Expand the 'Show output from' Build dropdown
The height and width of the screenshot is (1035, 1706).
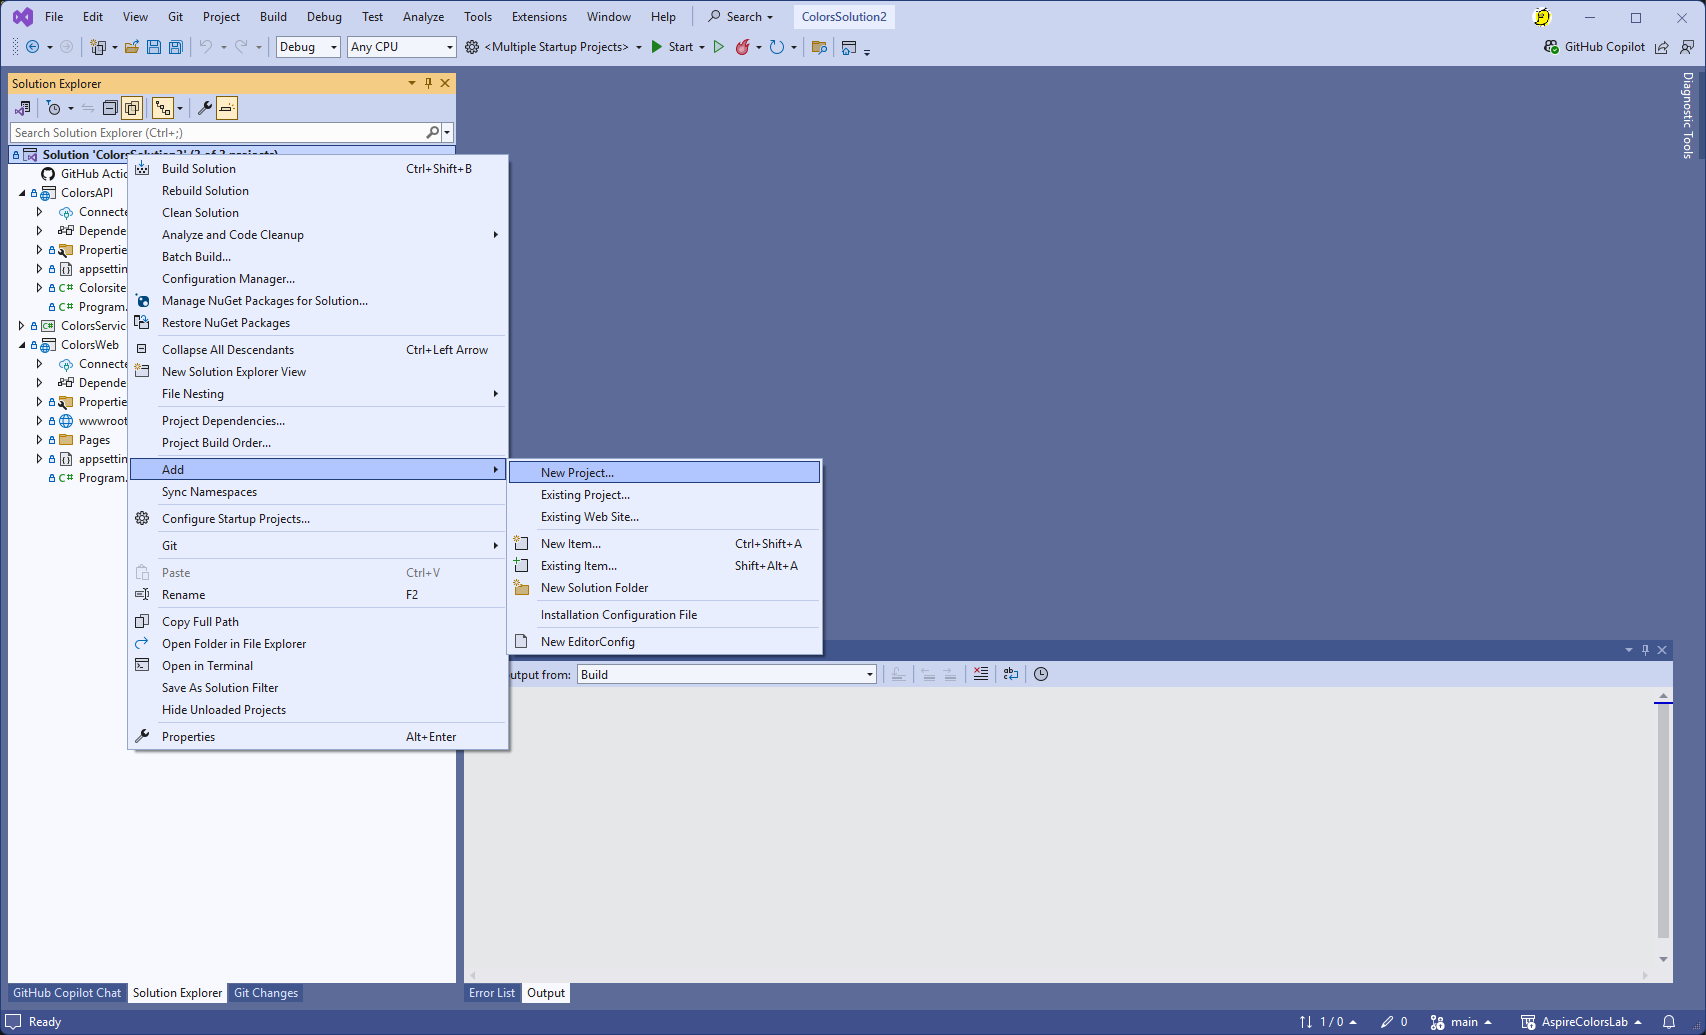tap(726, 674)
